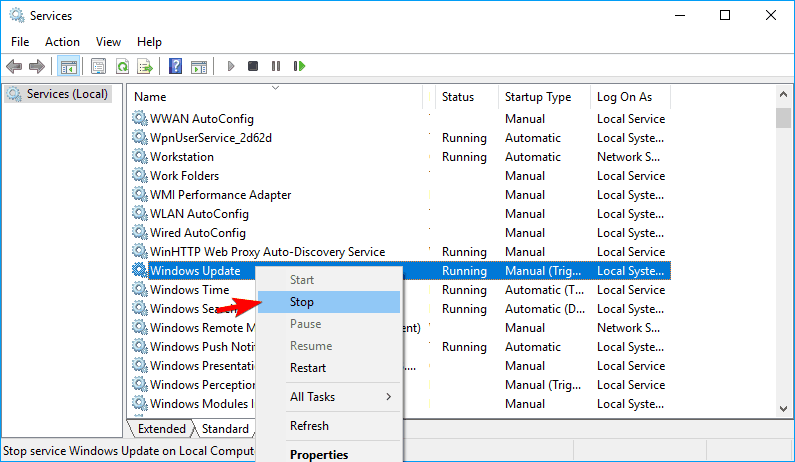Image resolution: width=795 pixels, height=462 pixels.
Task: Sort by the Startup Type column header
Action: click(x=538, y=97)
